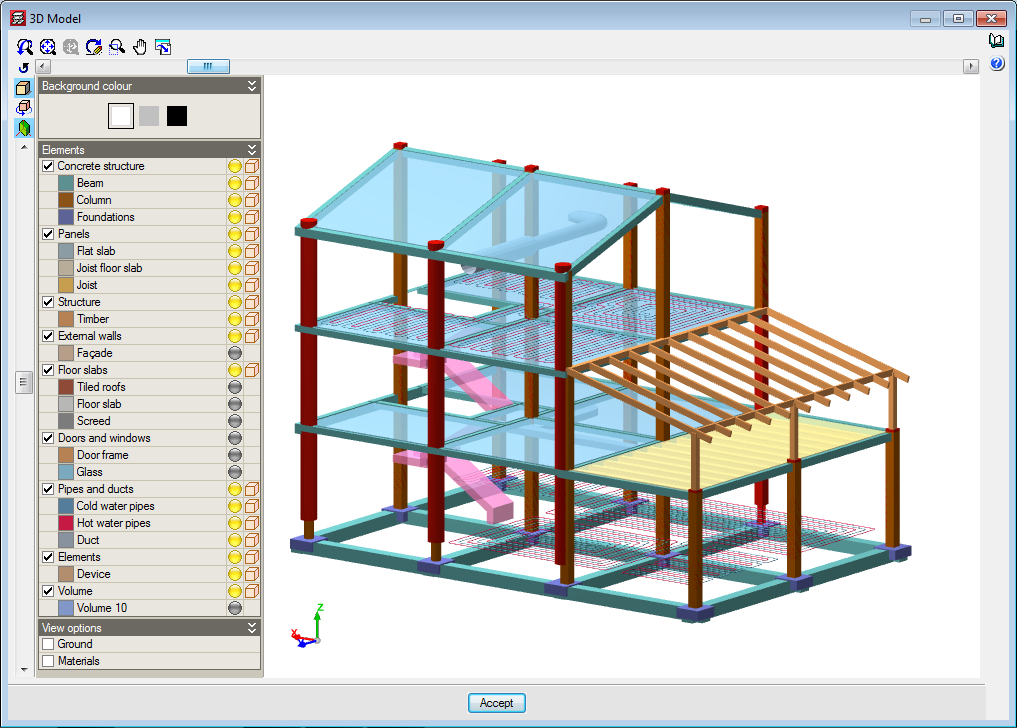1017x728 pixels.
Task: Click the yellow visibility bulb for Beam
Action: click(235, 183)
